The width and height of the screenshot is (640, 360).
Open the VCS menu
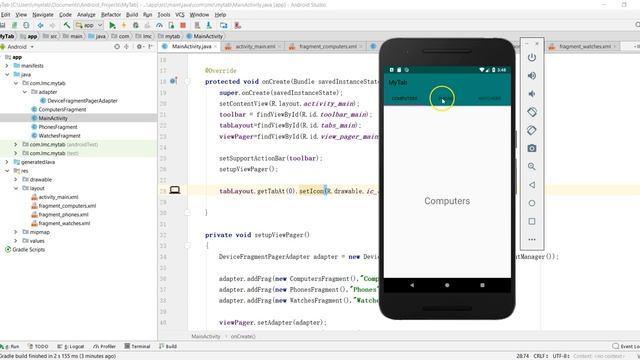point(180,15)
